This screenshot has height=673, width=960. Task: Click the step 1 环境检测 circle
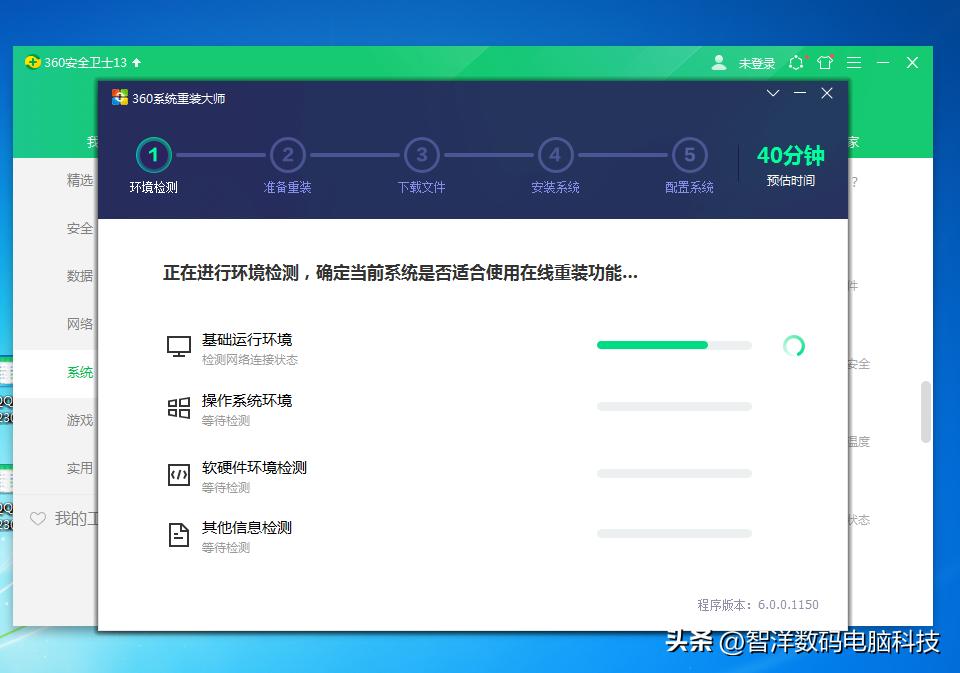point(153,156)
